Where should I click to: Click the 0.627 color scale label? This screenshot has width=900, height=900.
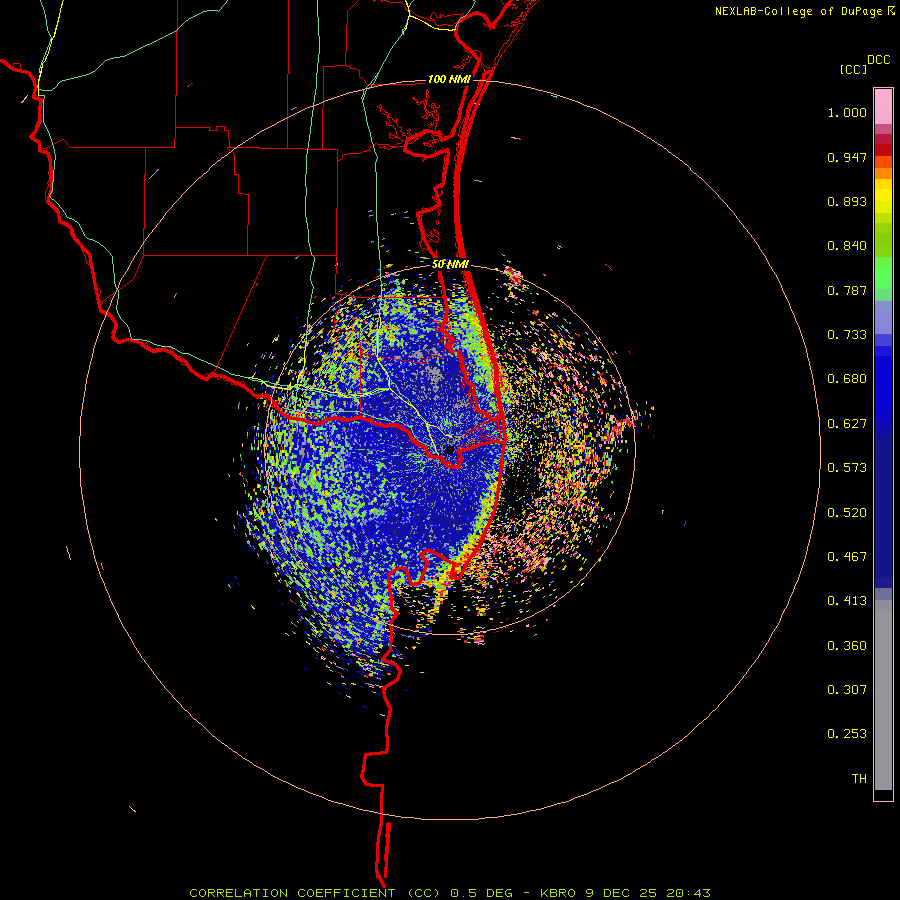pyautogui.click(x=847, y=424)
